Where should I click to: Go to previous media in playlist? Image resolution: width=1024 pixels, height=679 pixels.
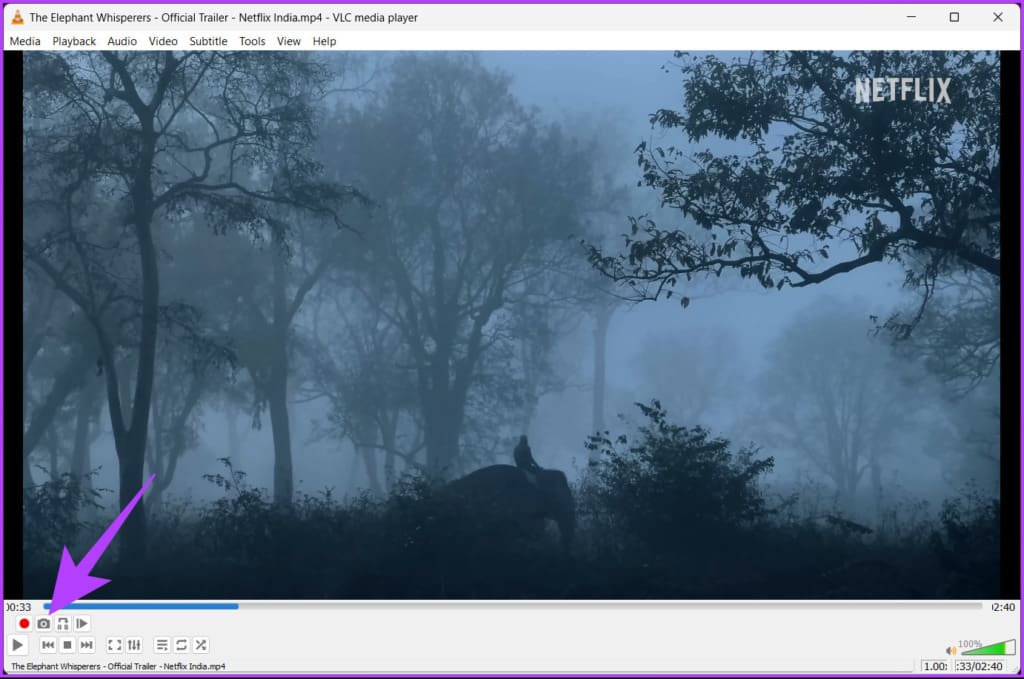(x=48, y=645)
